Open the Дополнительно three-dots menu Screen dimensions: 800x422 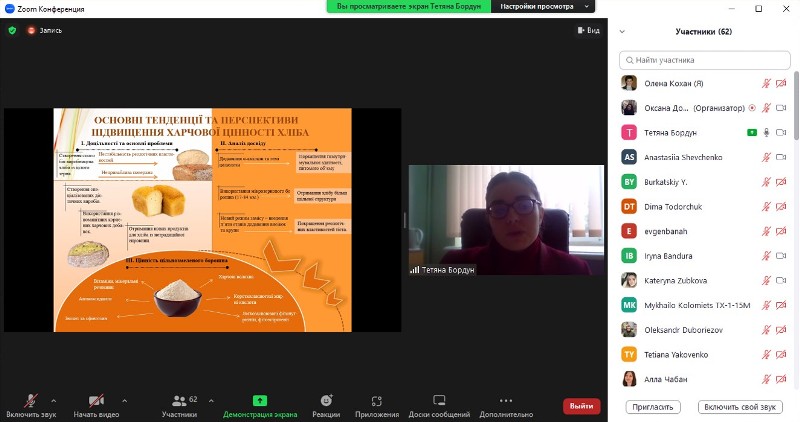tap(506, 406)
